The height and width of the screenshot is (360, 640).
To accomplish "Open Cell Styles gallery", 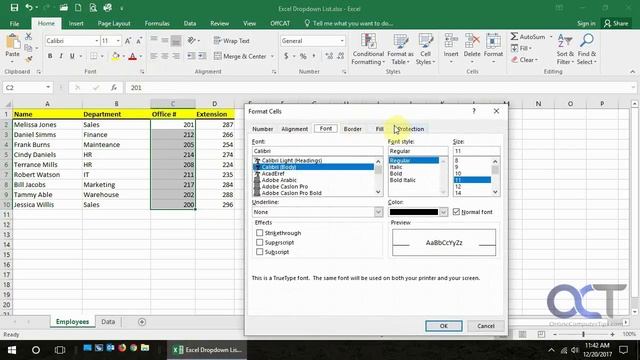I will click(425, 49).
